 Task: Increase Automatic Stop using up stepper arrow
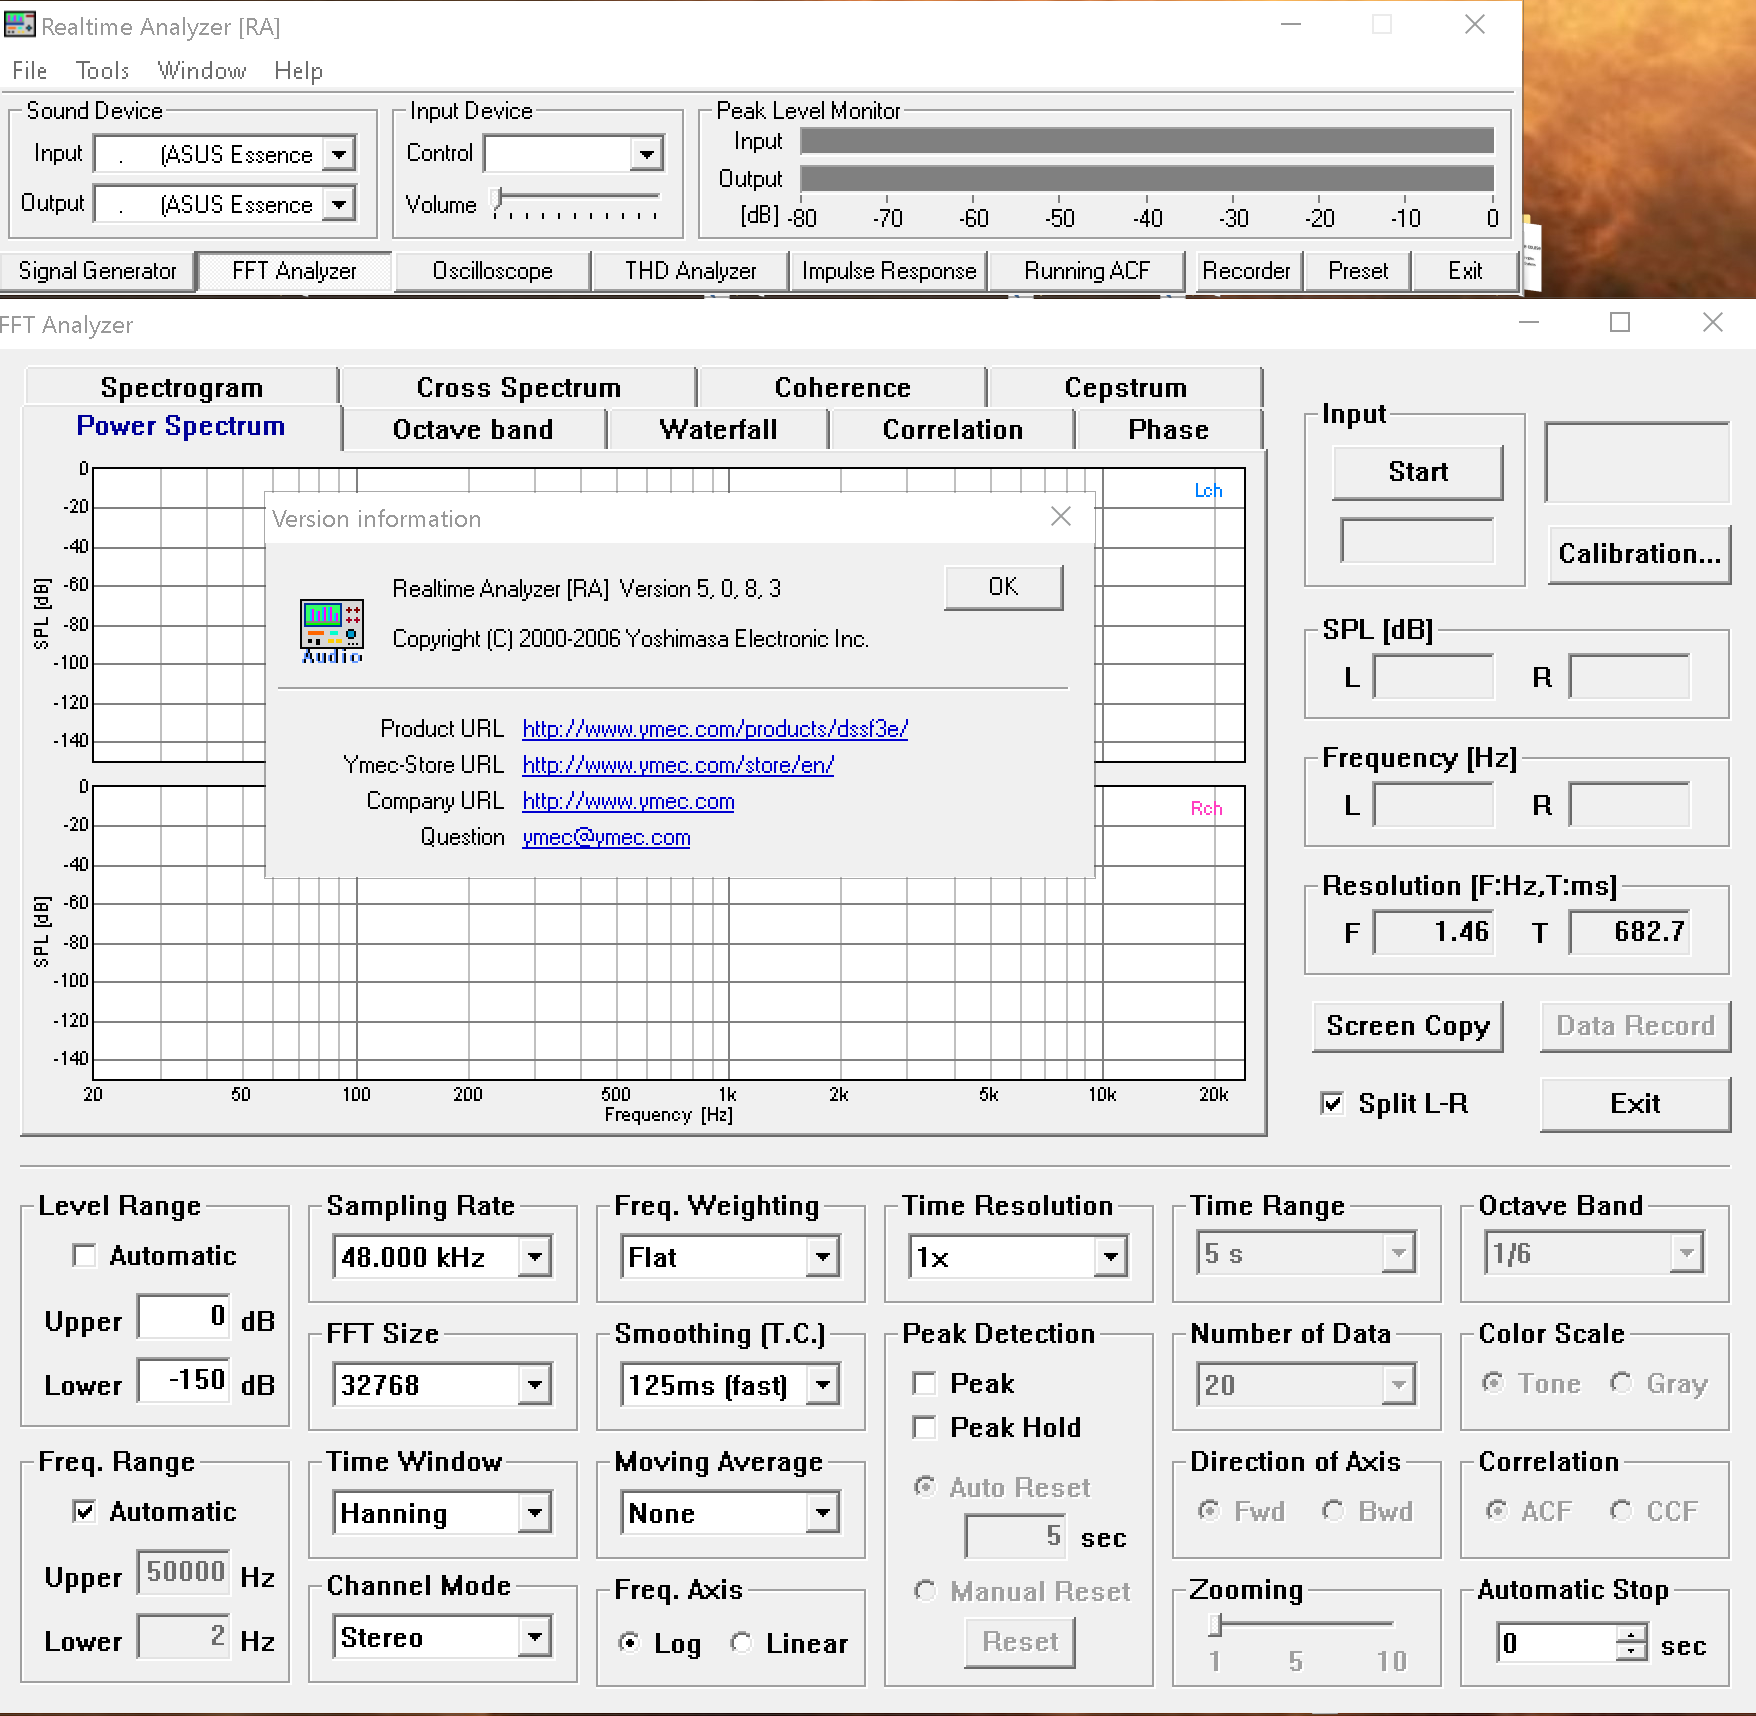click(x=1631, y=1634)
